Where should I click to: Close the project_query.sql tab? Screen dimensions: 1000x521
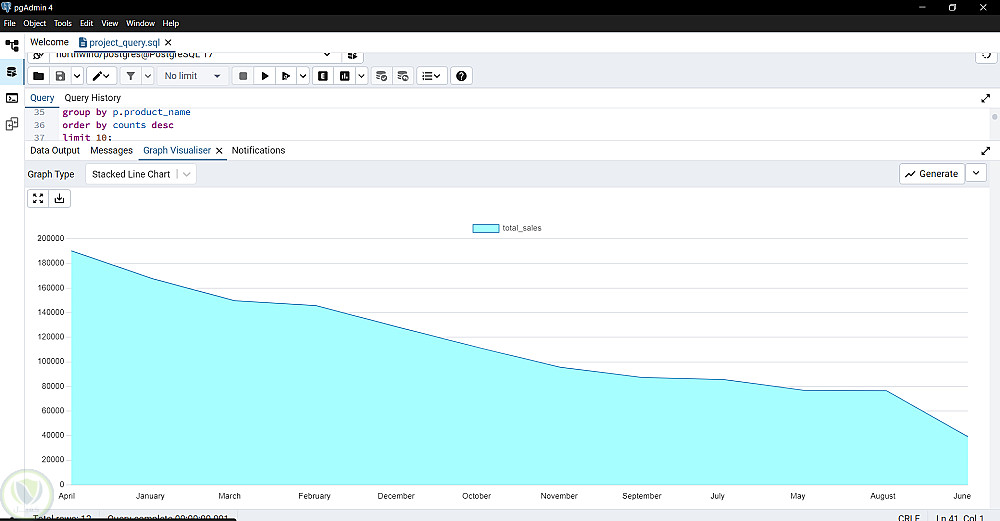(x=168, y=42)
